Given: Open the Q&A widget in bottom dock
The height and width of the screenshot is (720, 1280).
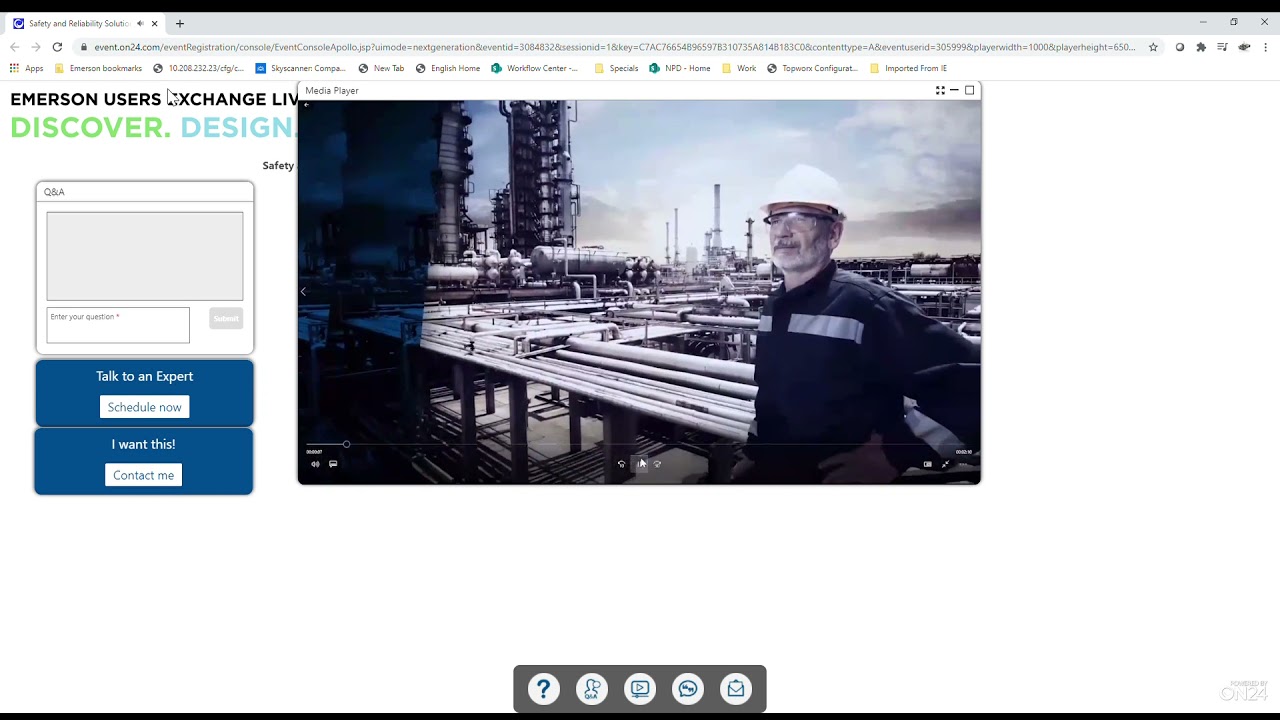Looking at the screenshot, I should point(592,689).
